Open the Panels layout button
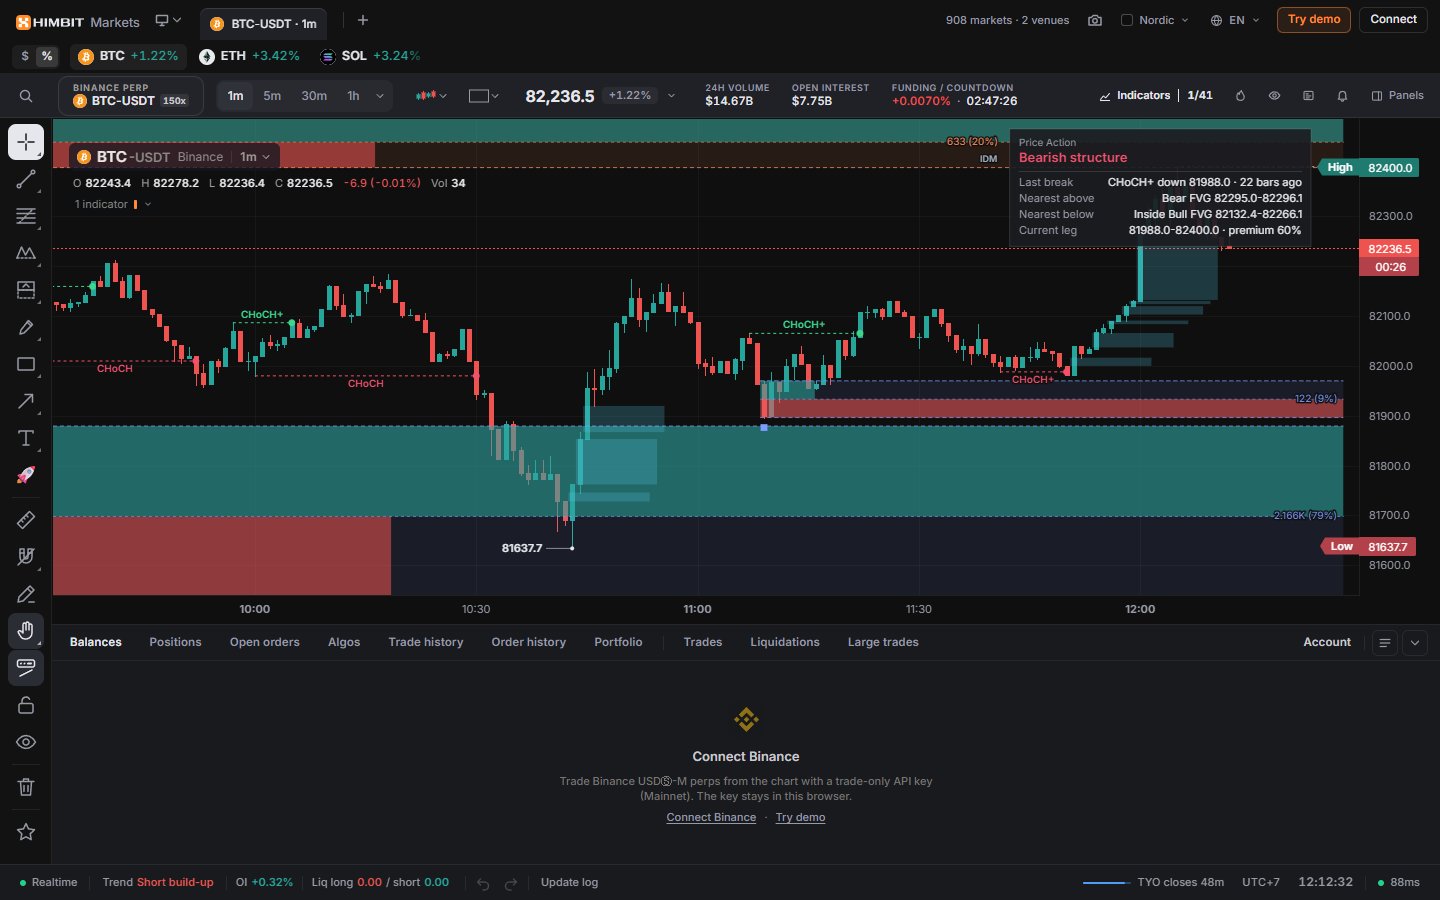Viewport: 1440px width, 900px height. pos(1397,96)
